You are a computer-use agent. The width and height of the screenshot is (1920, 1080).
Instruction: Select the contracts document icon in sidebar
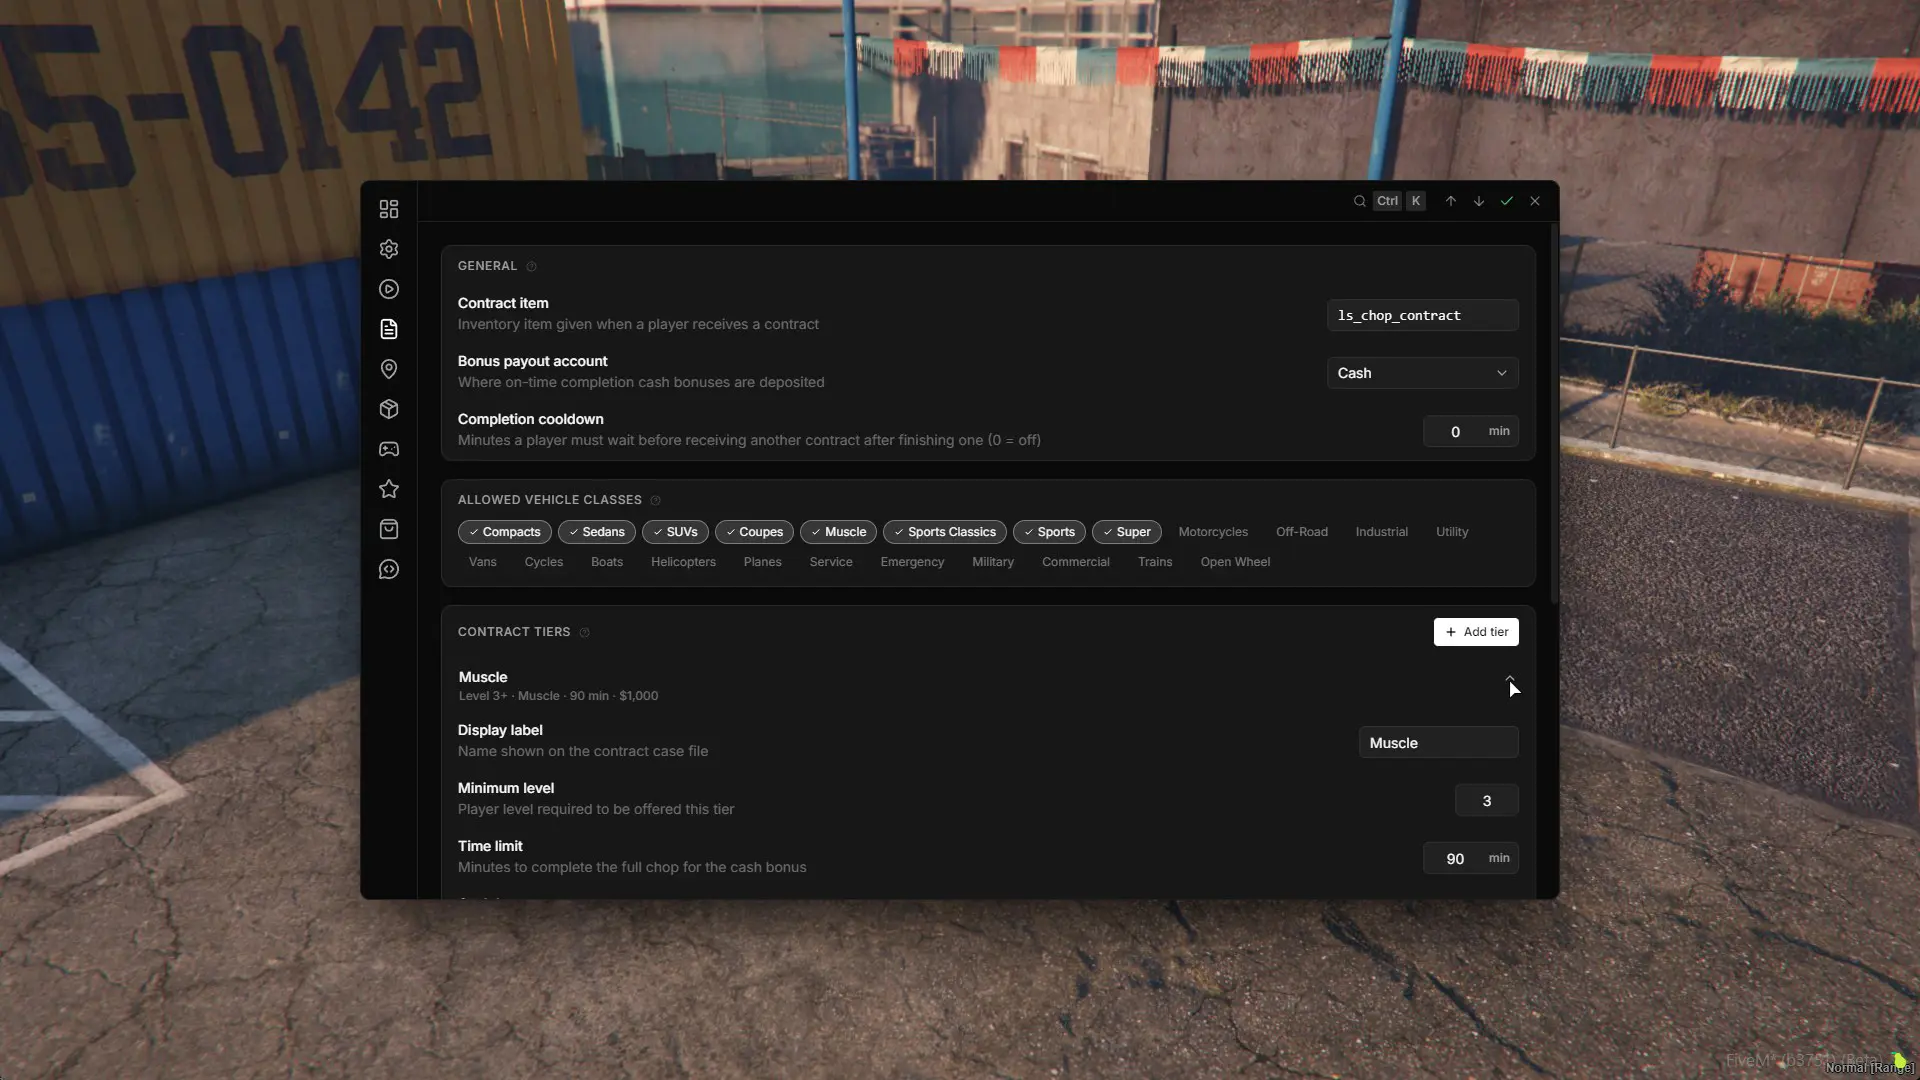tap(389, 329)
